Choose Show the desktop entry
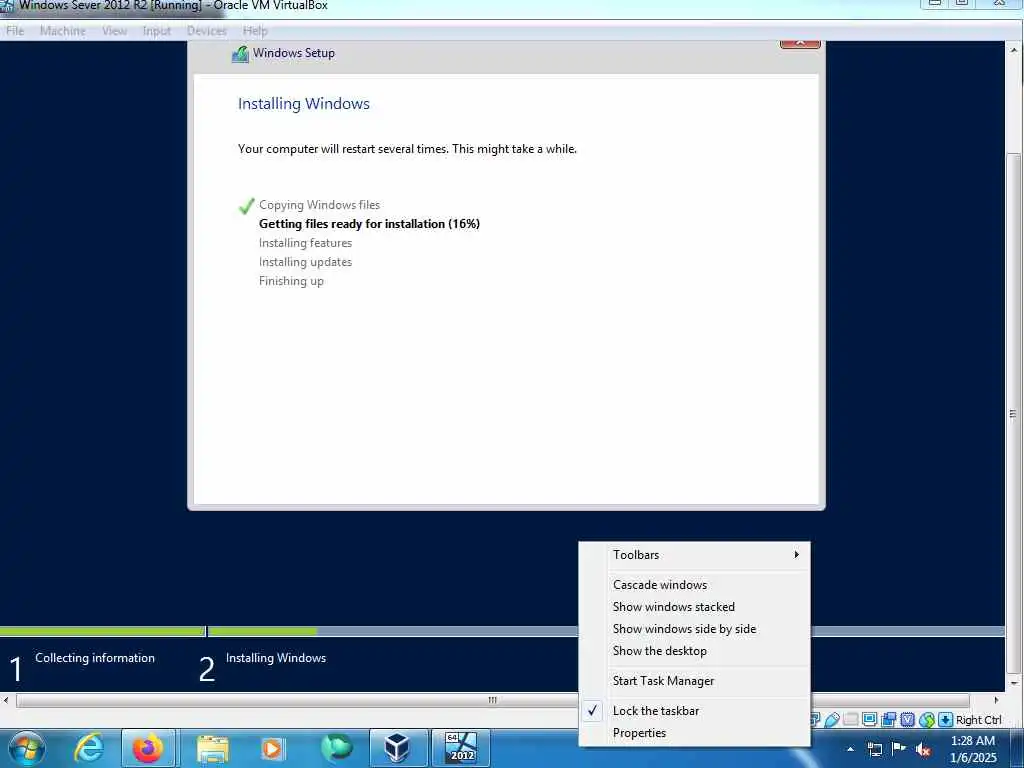Screen dimensions: 1024x768 pyautogui.click(x=694, y=651)
